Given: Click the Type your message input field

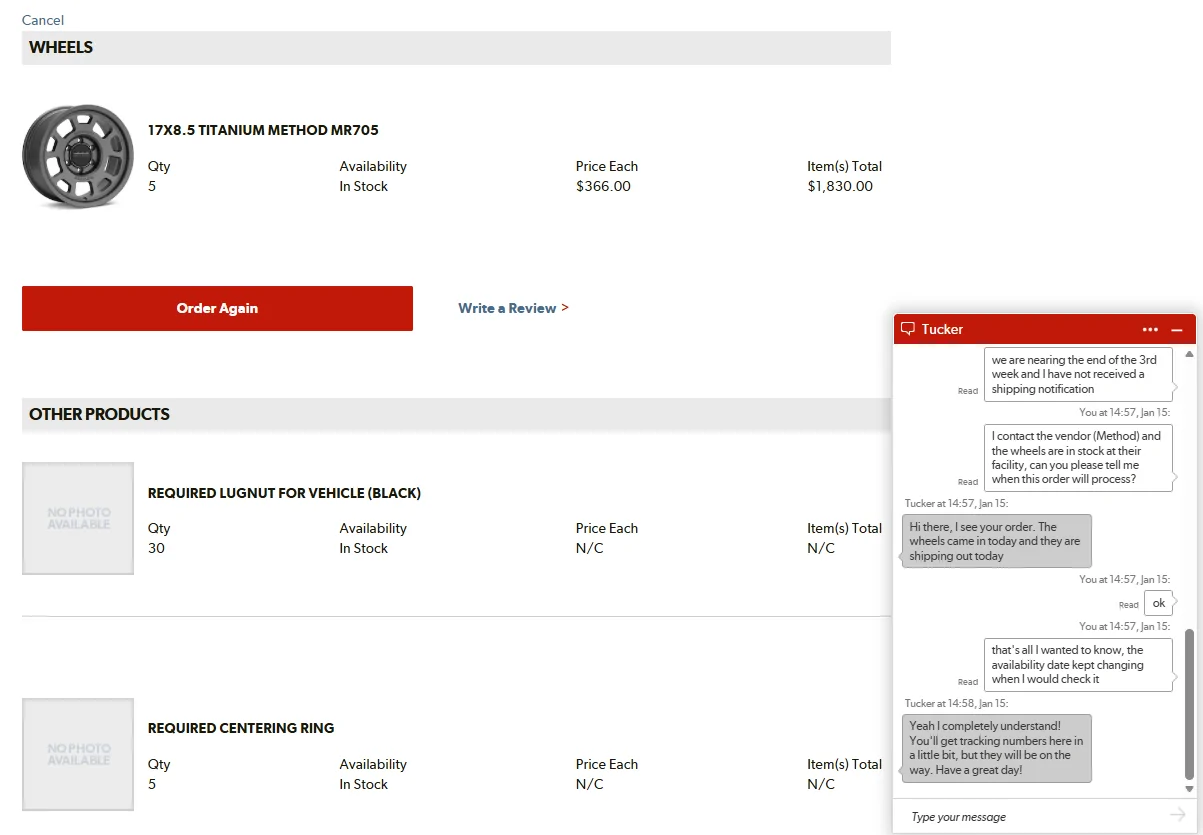Looking at the screenshot, I should (1034, 817).
